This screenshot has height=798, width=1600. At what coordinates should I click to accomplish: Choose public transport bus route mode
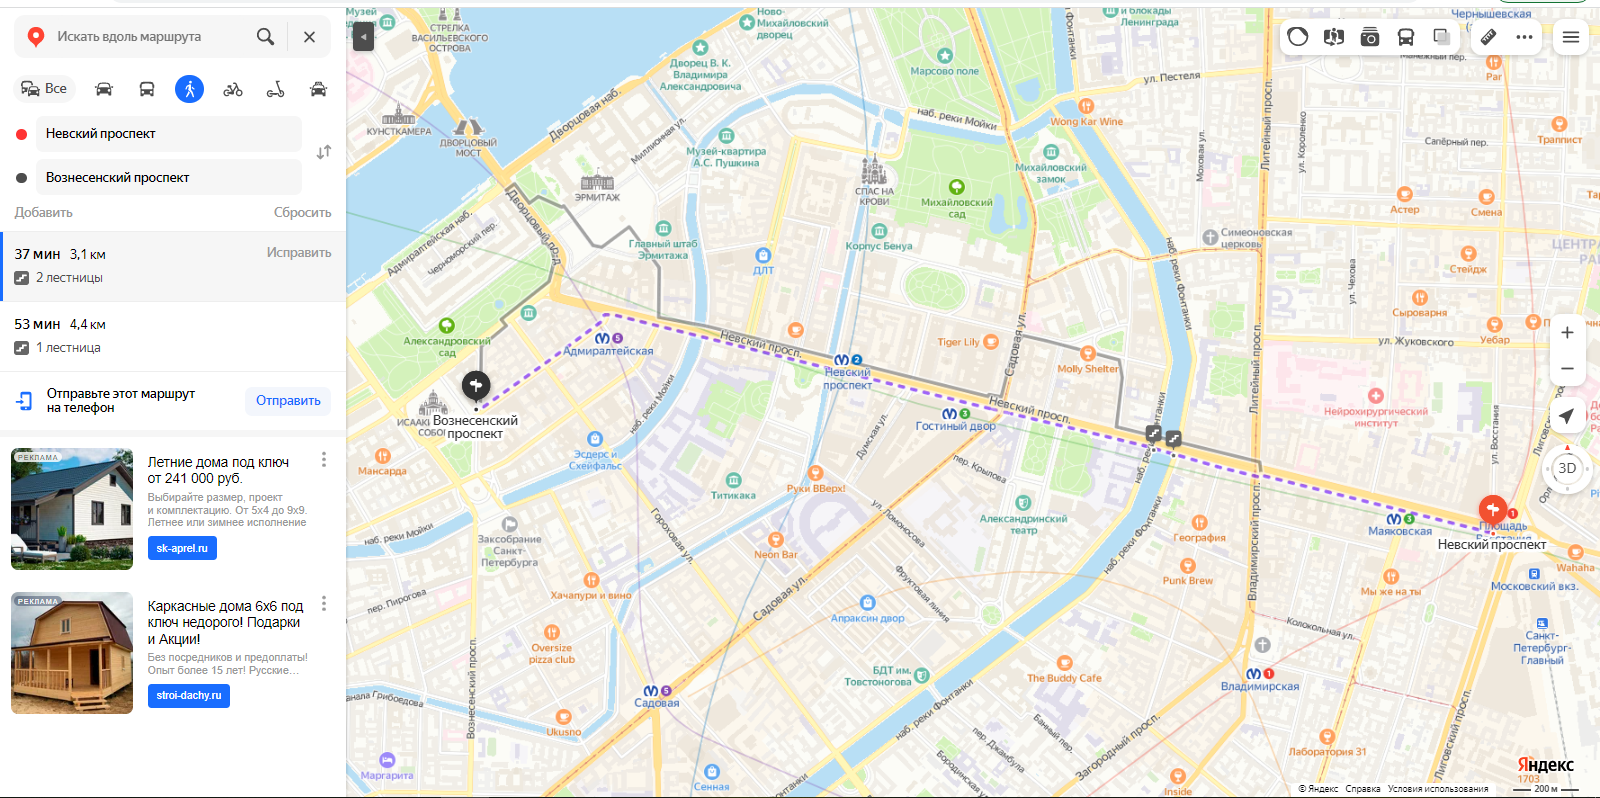(147, 89)
